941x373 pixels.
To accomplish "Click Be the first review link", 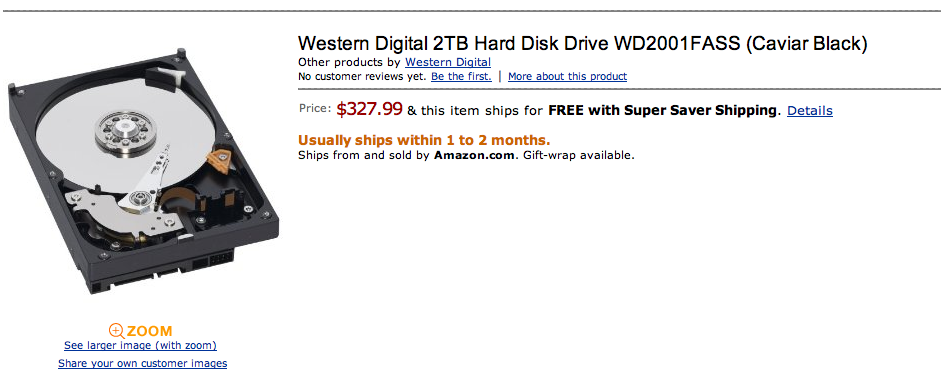I will (461, 77).
